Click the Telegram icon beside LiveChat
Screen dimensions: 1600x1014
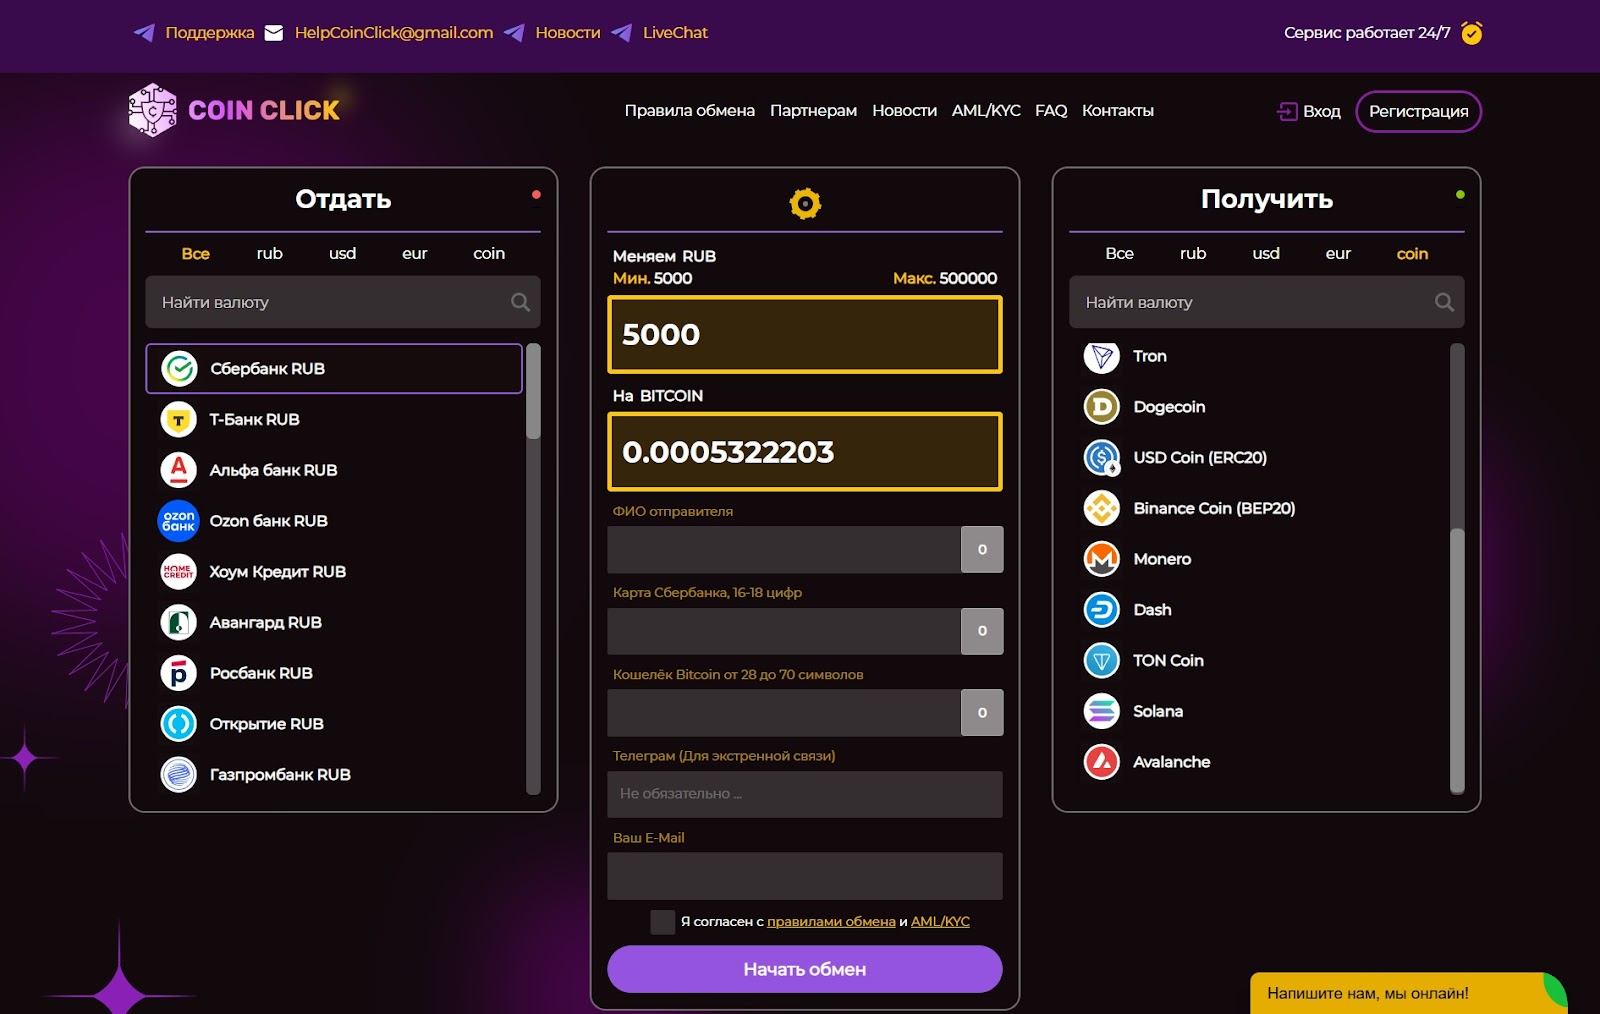click(621, 33)
